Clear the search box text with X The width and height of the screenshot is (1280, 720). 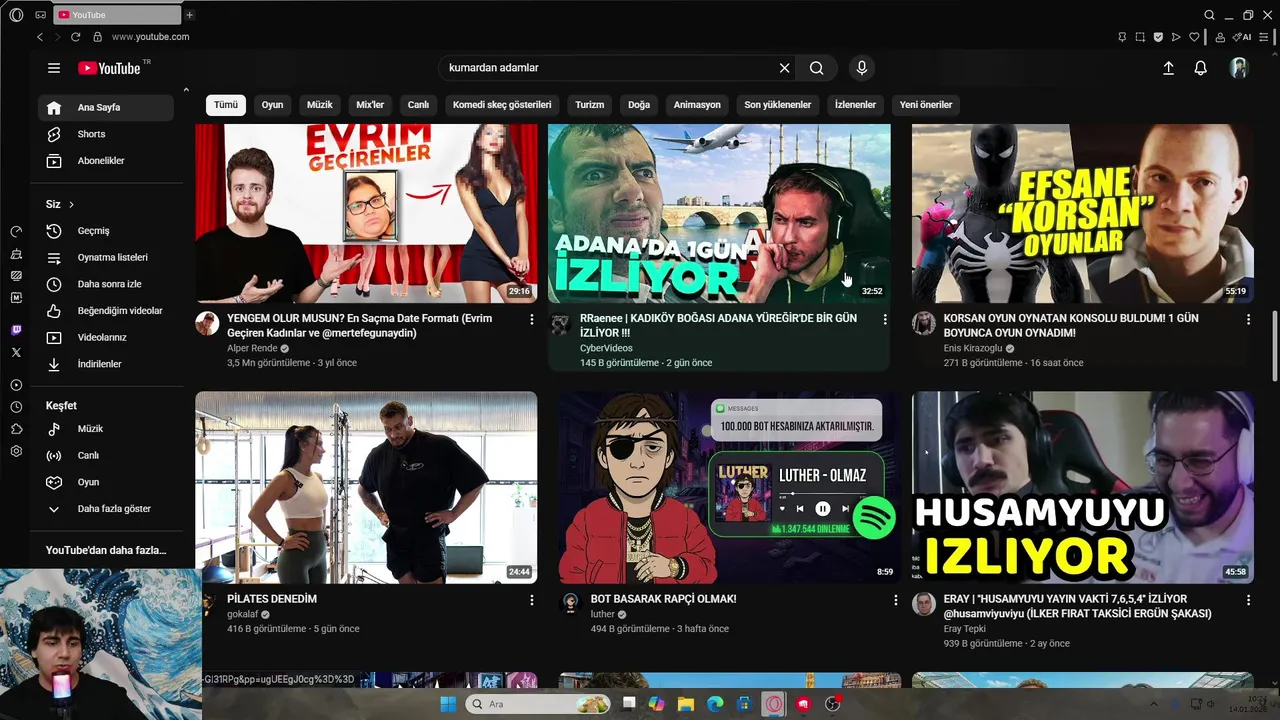[x=785, y=68]
